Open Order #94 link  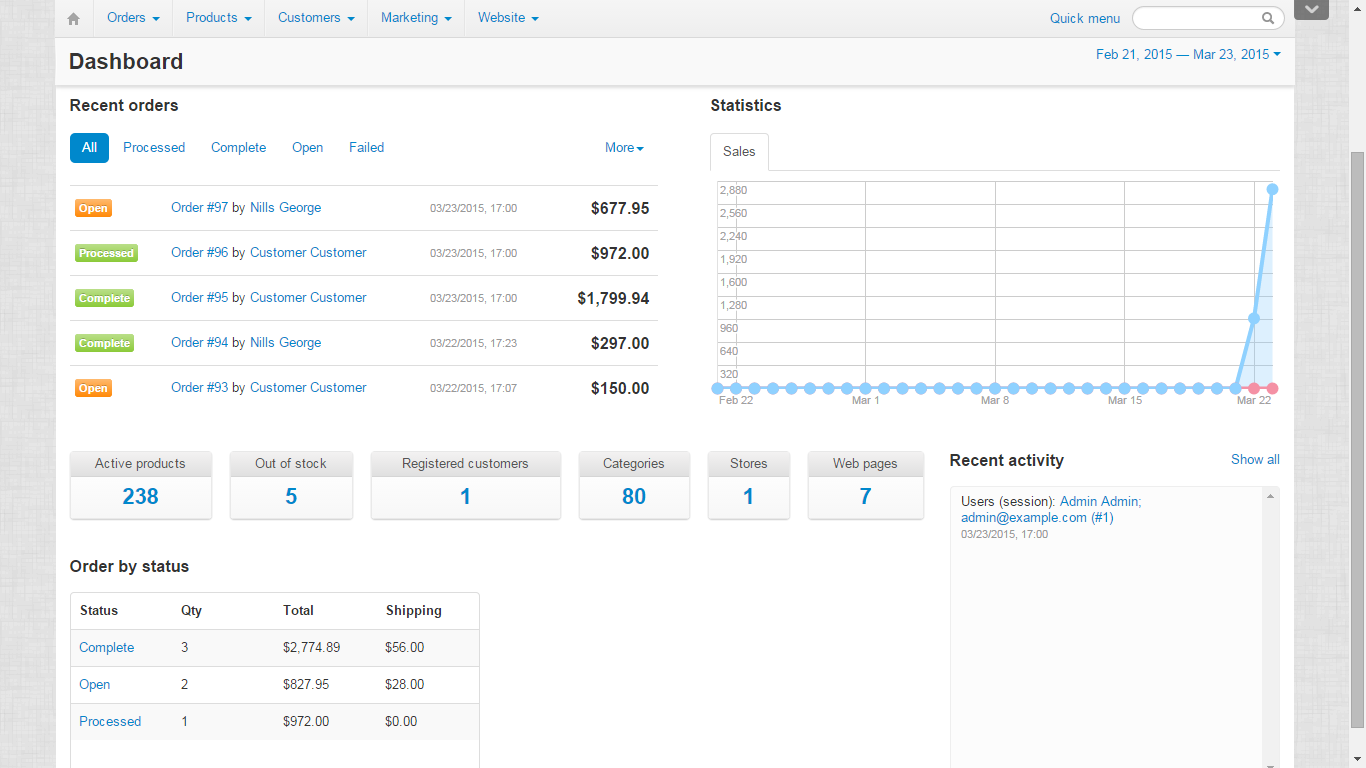point(200,343)
